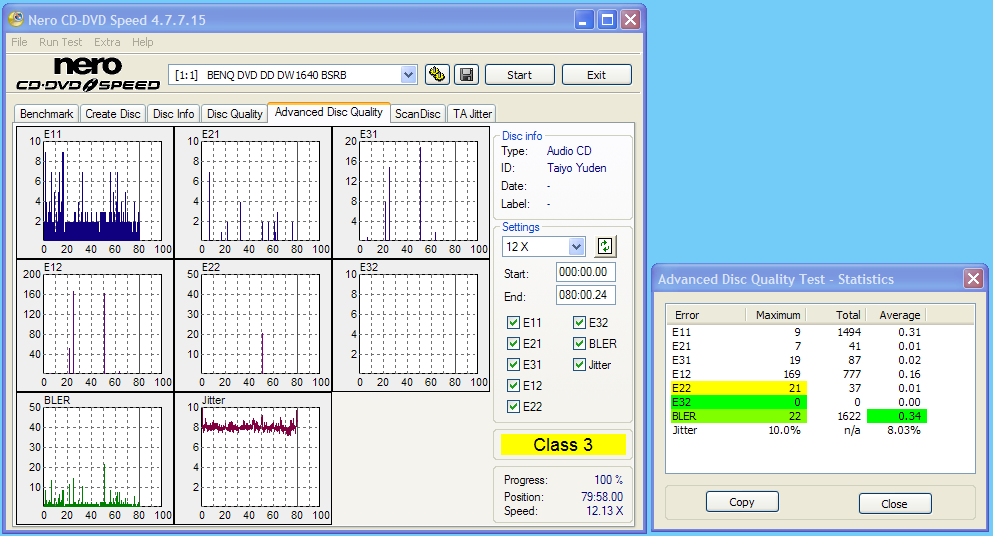Click the floppy disk save icon
993x536 pixels.
(466, 75)
